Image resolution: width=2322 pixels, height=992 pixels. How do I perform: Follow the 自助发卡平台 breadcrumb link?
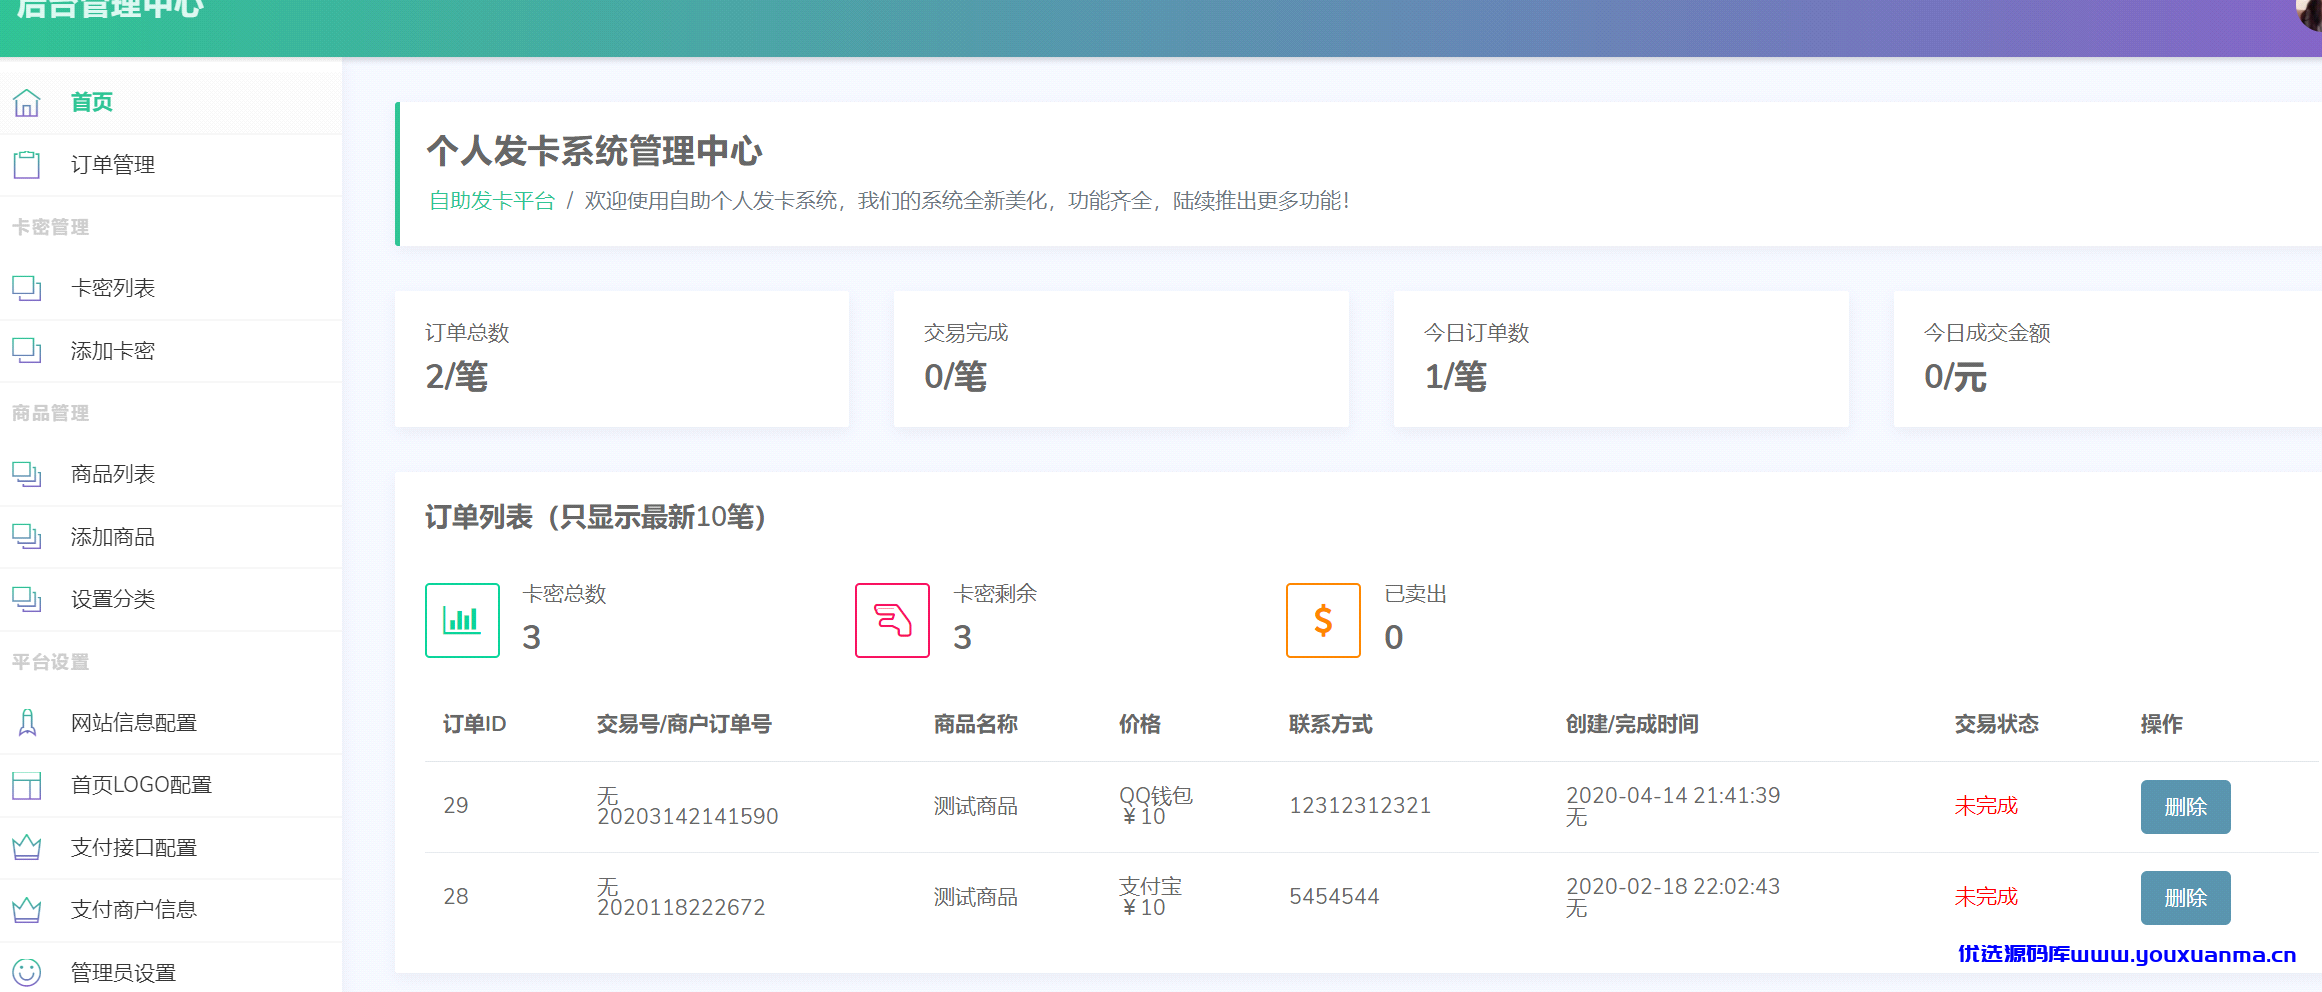pos(491,201)
